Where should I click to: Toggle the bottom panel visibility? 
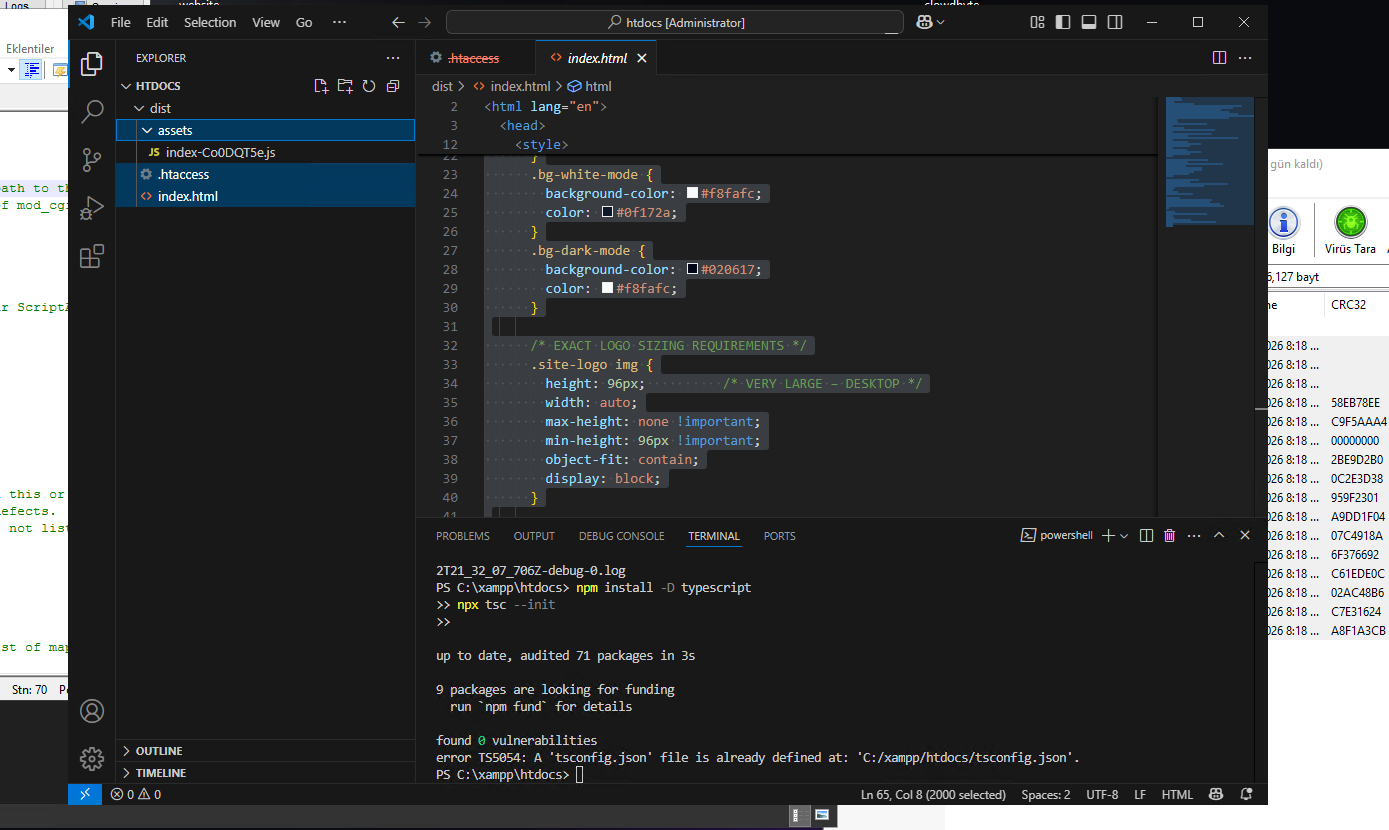1090,22
